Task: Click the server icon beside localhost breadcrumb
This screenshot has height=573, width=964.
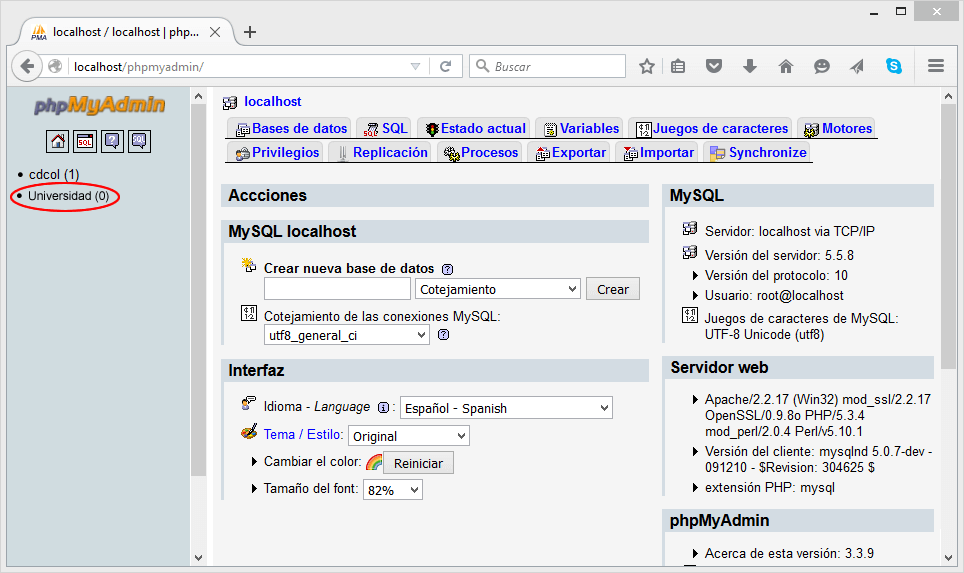Action: click(230, 103)
